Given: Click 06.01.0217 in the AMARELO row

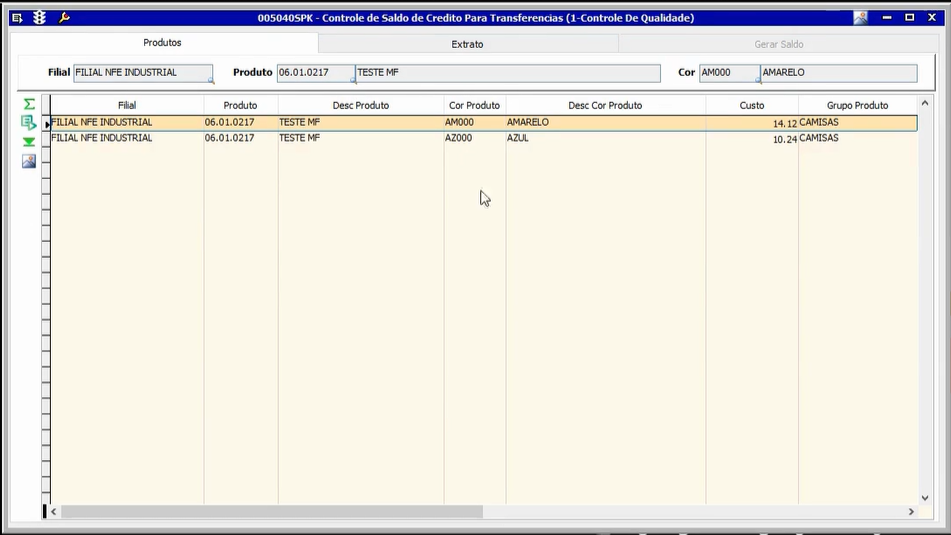Looking at the screenshot, I should pyautogui.click(x=241, y=123).
